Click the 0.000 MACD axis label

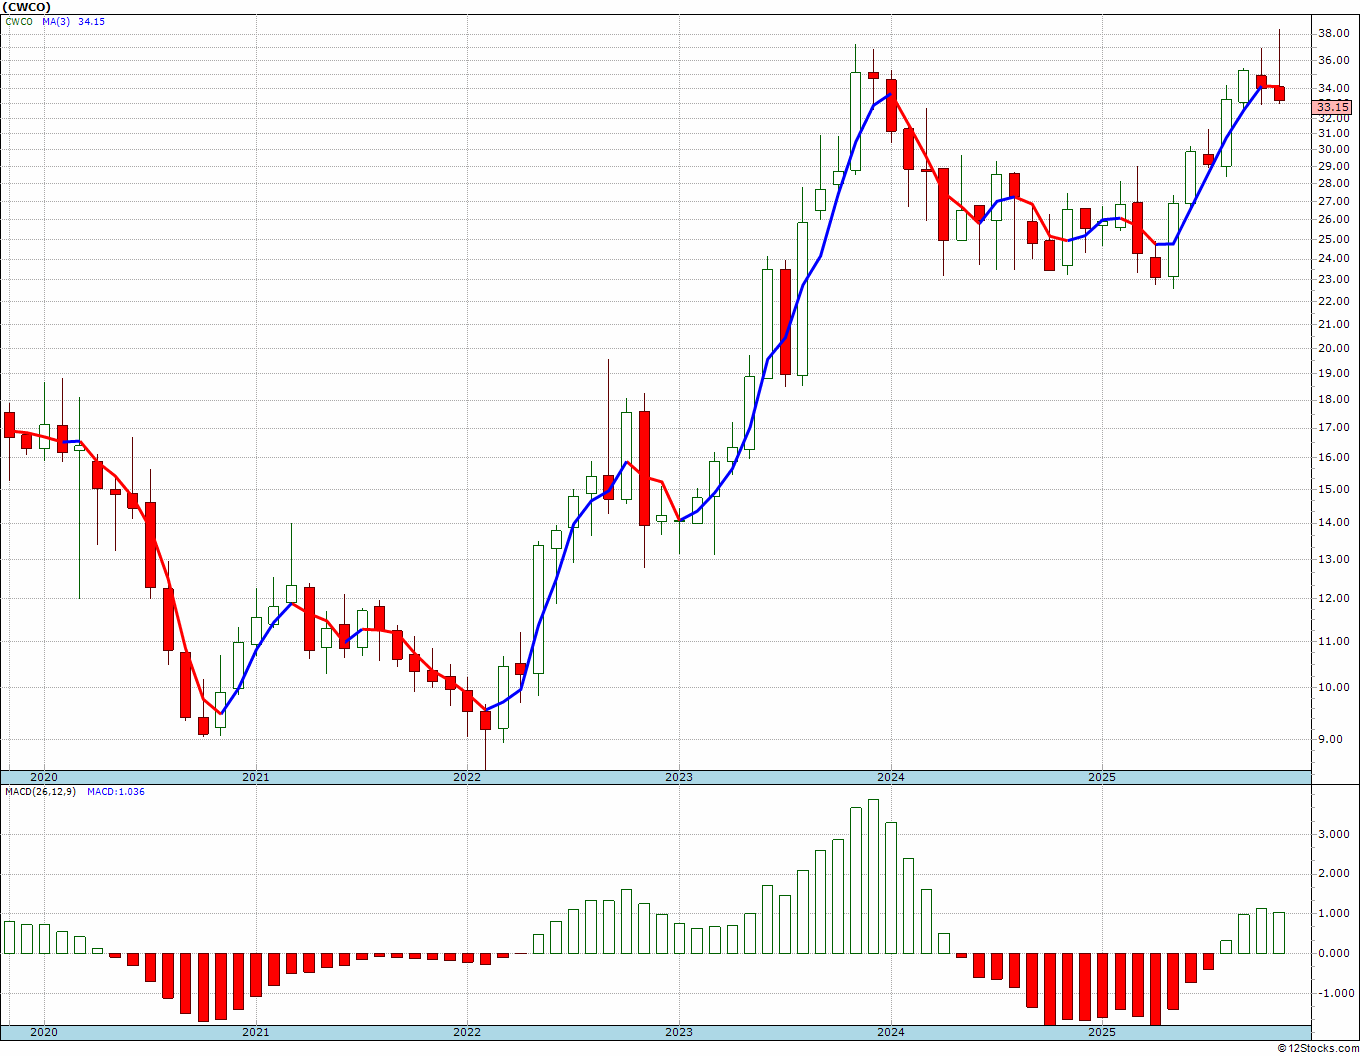[x=1334, y=954]
